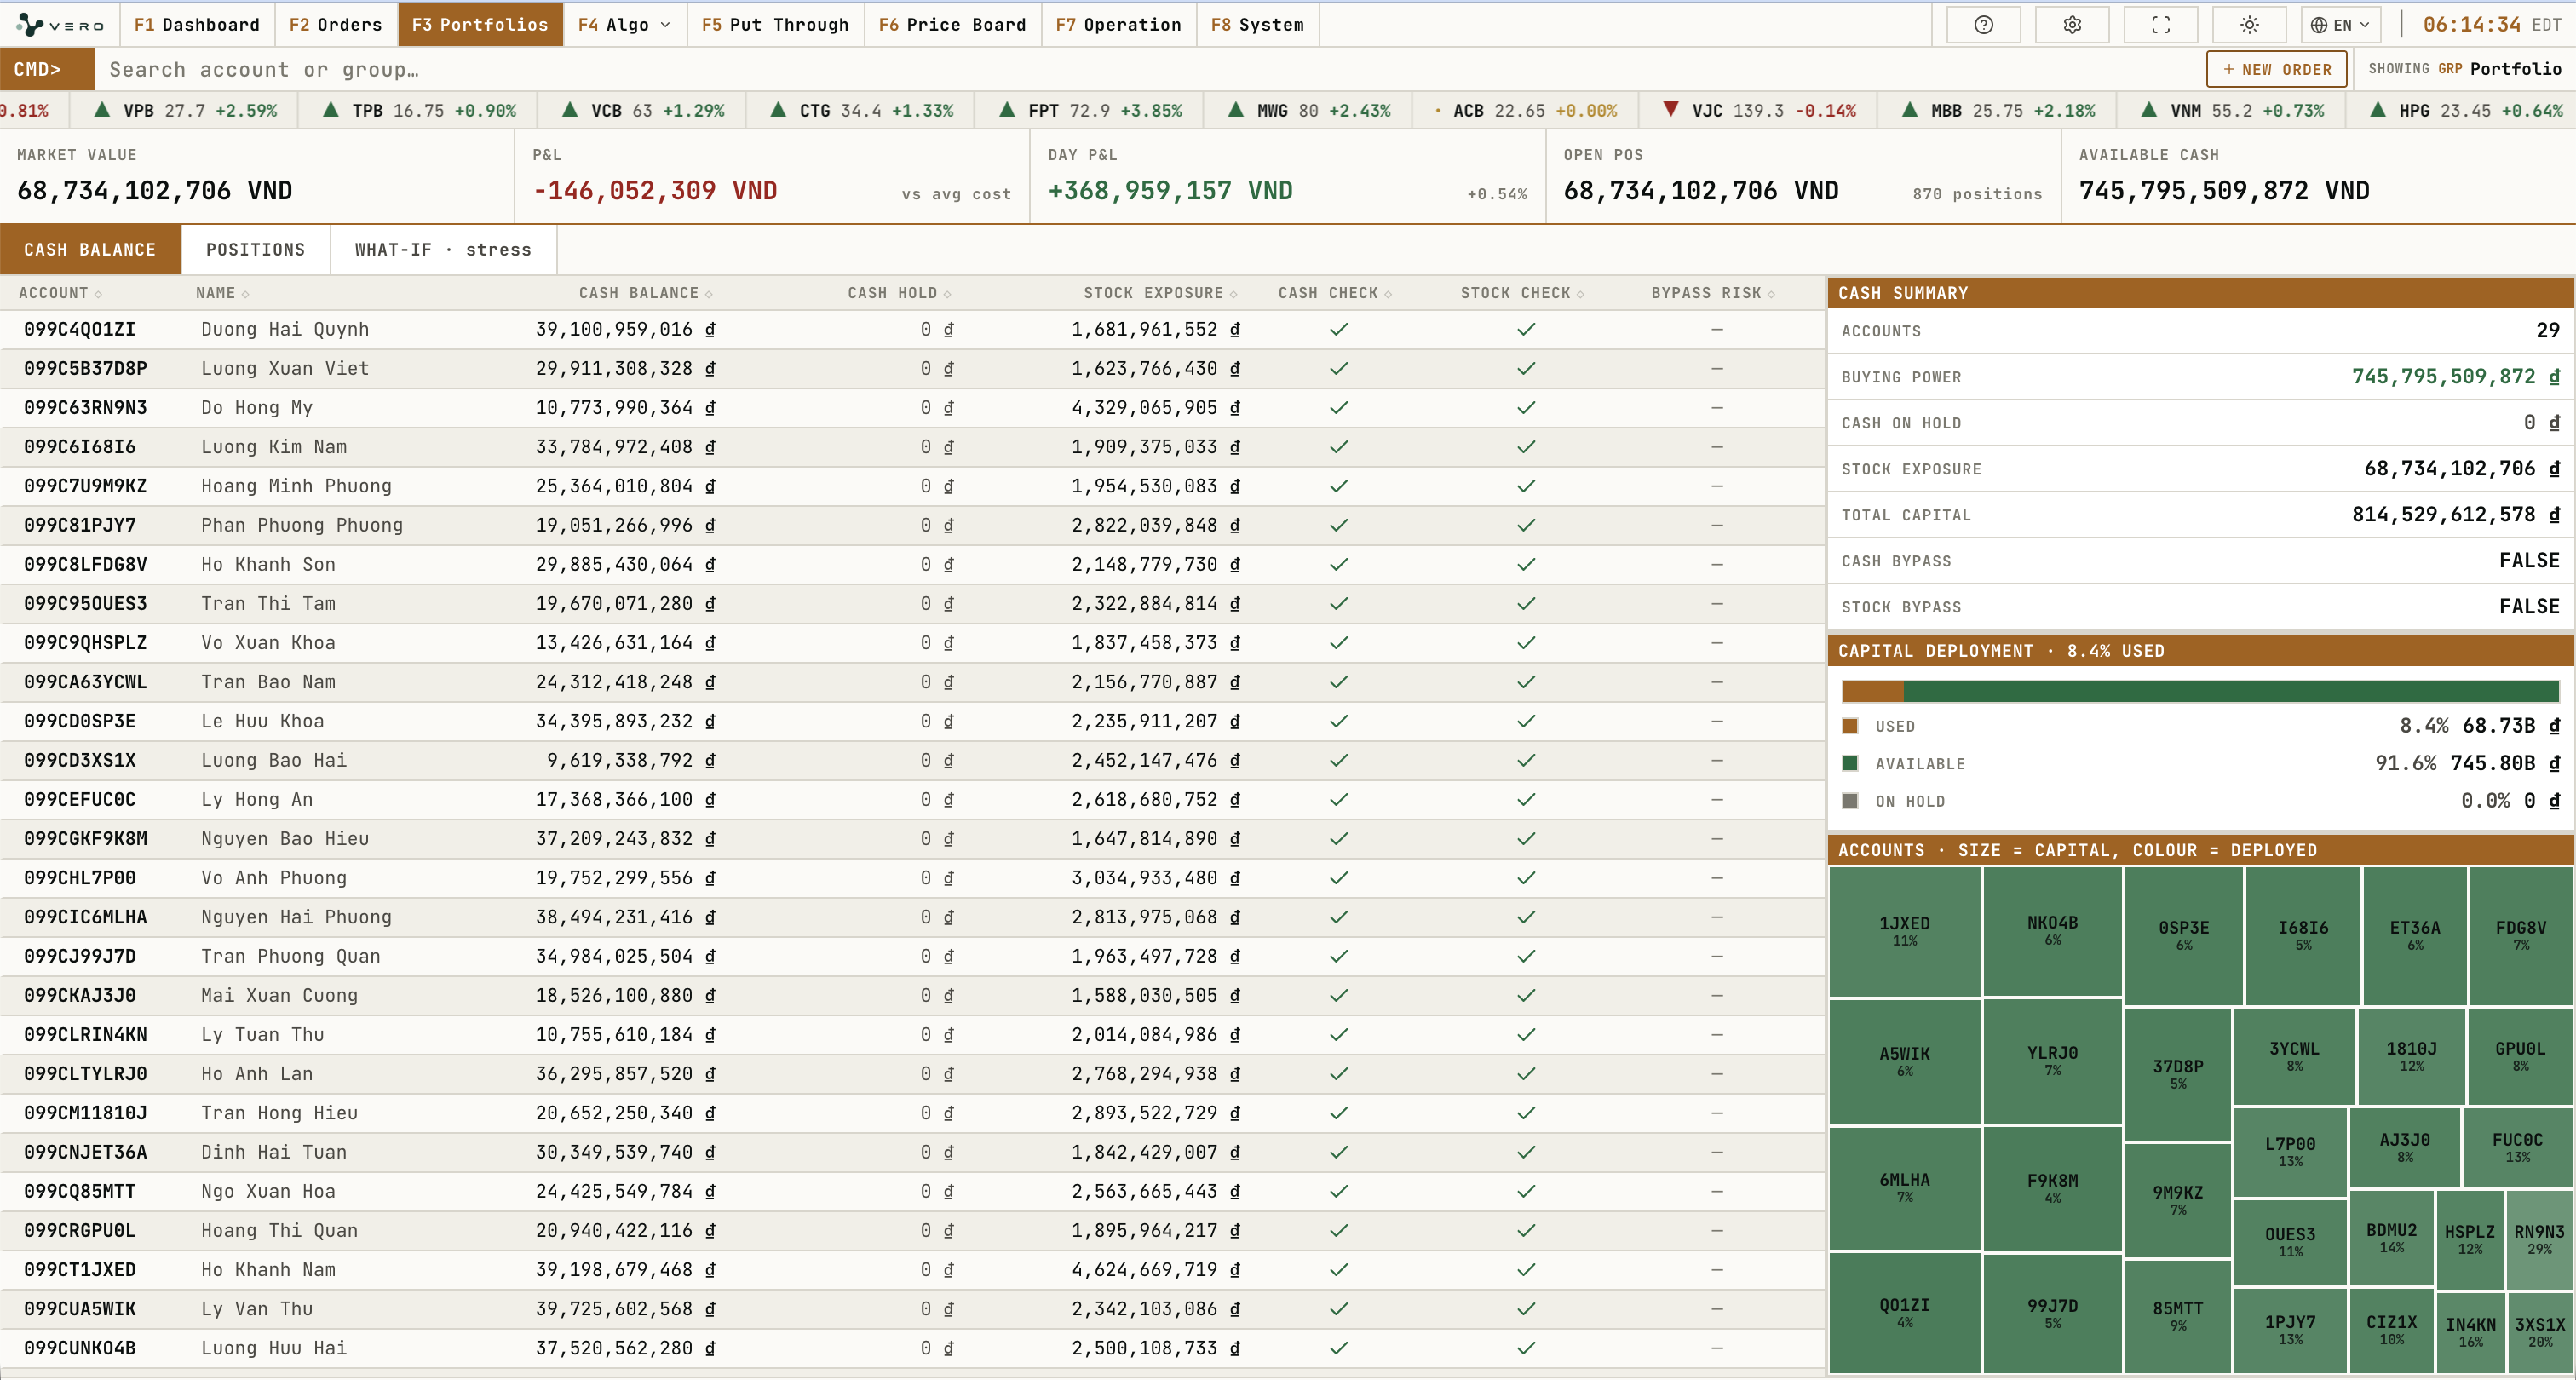Click the + NEW ORDER button
The image size is (2576, 1380).
2276,69
